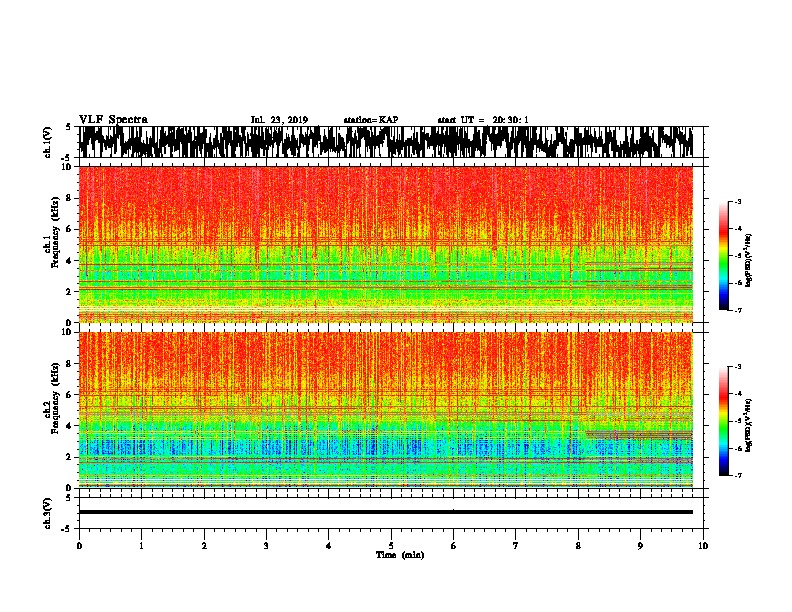Click the '-7' tick on ch.2 colorbar
792x612 pixels.
click(738, 476)
